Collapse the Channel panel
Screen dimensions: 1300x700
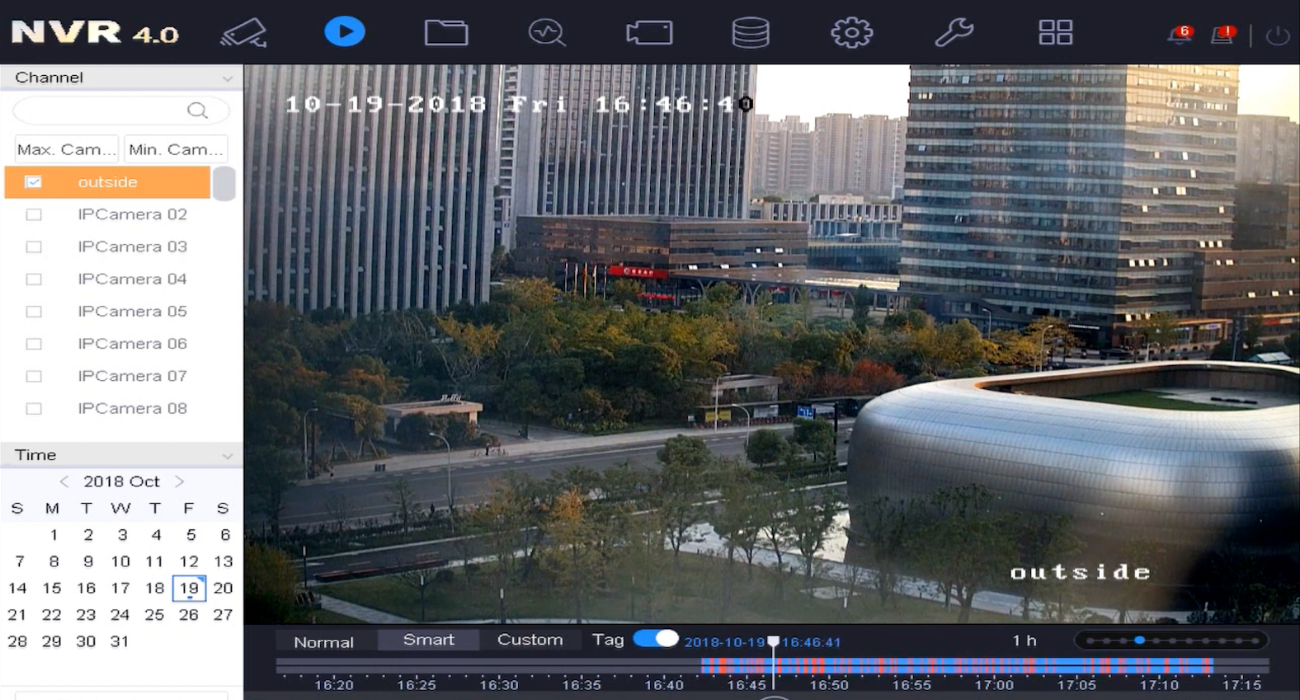point(227,78)
